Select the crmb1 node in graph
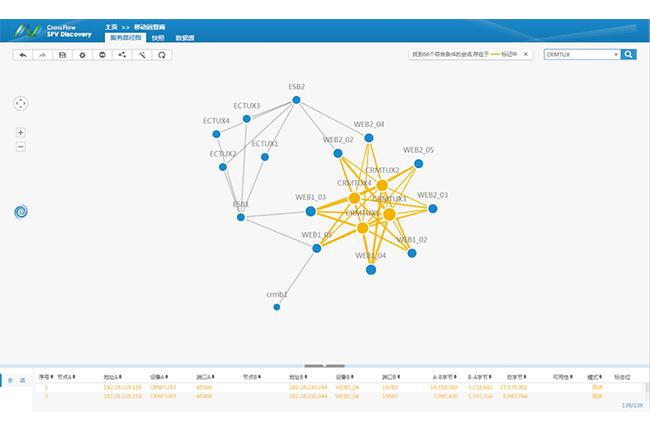Viewport: 650px width, 430px height. 277,307
